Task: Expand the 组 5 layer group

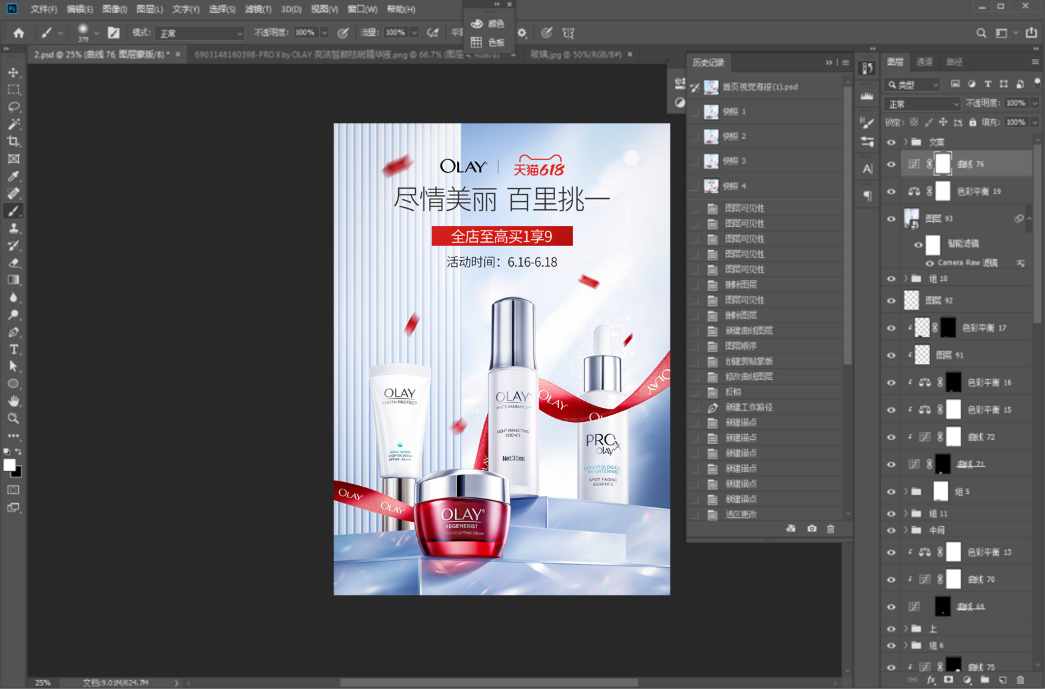Action: point(906,491)
